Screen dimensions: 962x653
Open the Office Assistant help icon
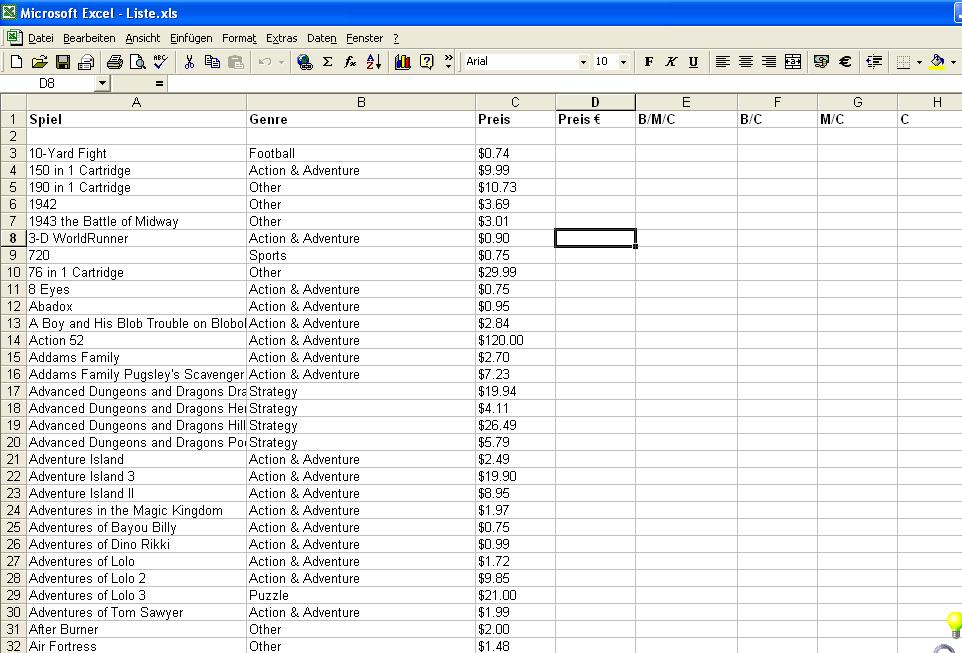[426, 62]
